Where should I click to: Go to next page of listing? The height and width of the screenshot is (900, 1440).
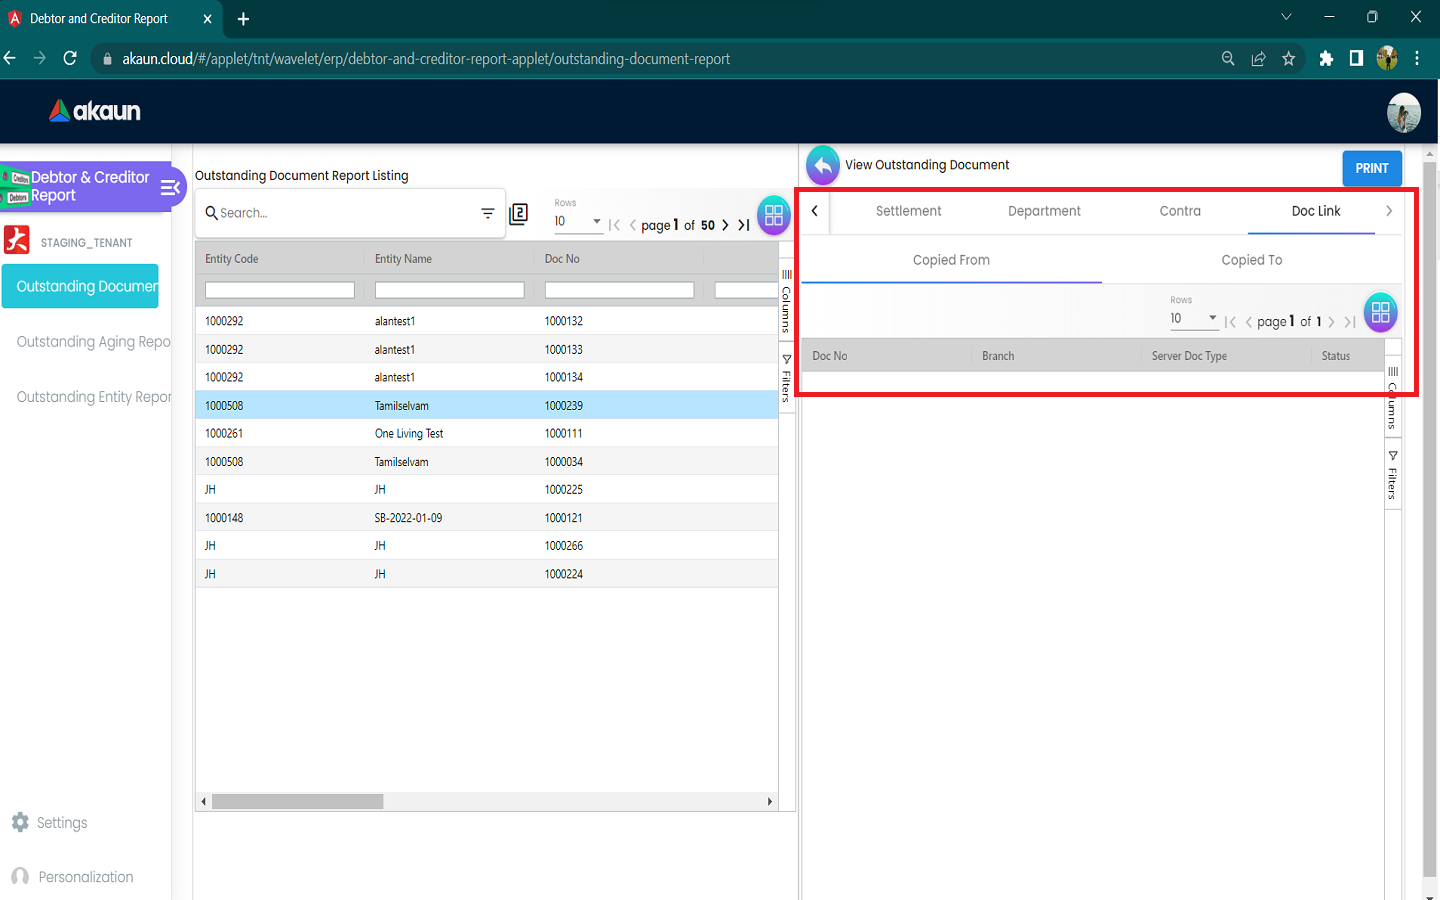725,225
